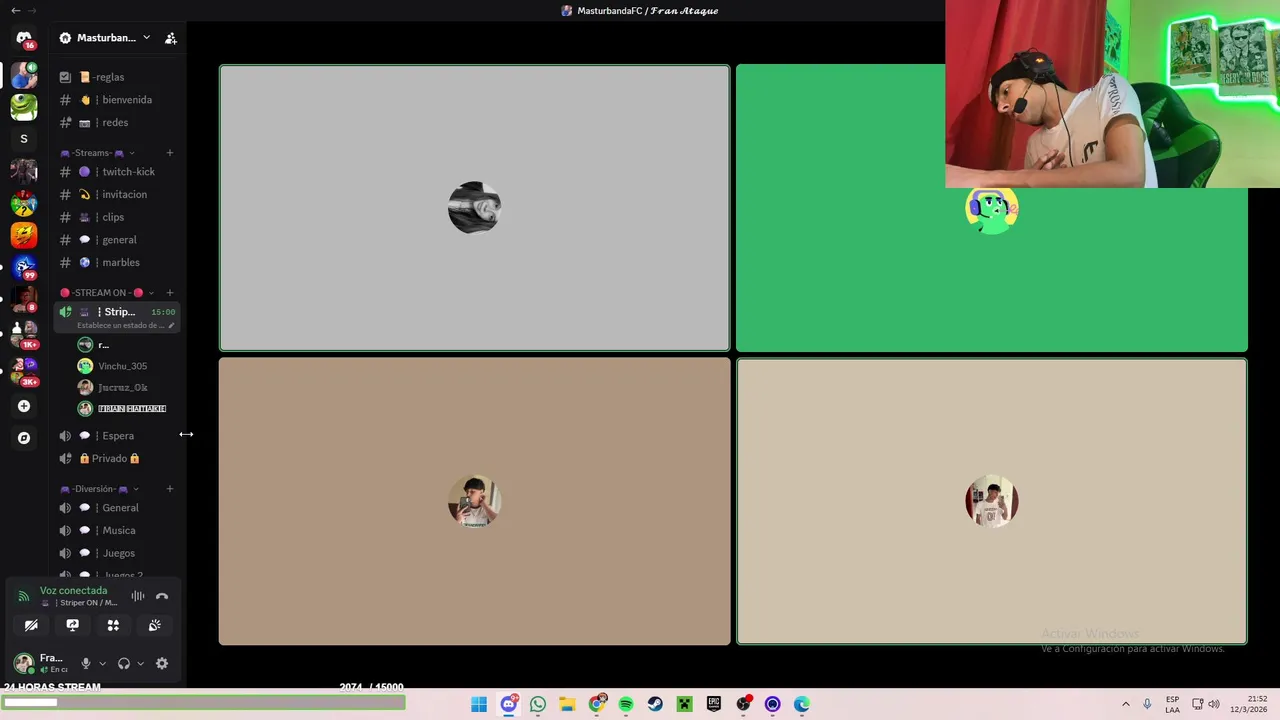The height and width of the screenshot is (720, 1280).
Task: Create channel in Diversión category
Action: [x=170, y=489]
